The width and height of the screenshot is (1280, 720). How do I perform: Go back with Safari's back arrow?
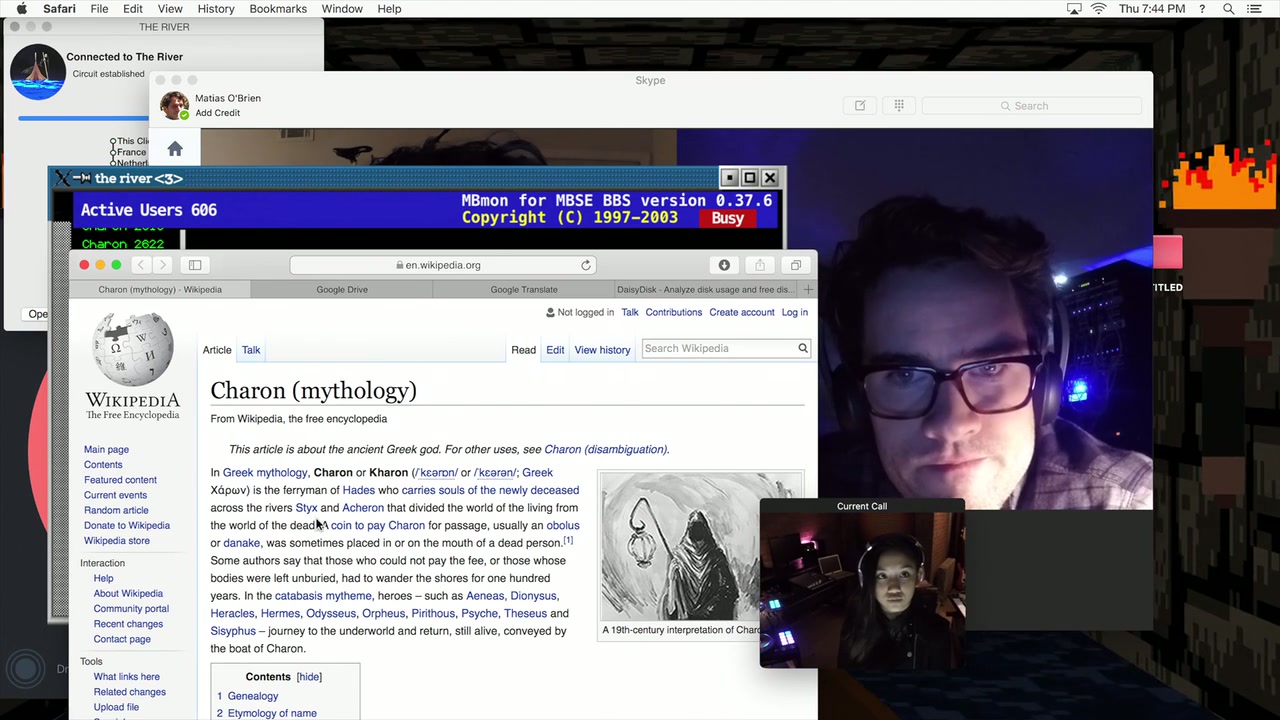coord(141,265)
